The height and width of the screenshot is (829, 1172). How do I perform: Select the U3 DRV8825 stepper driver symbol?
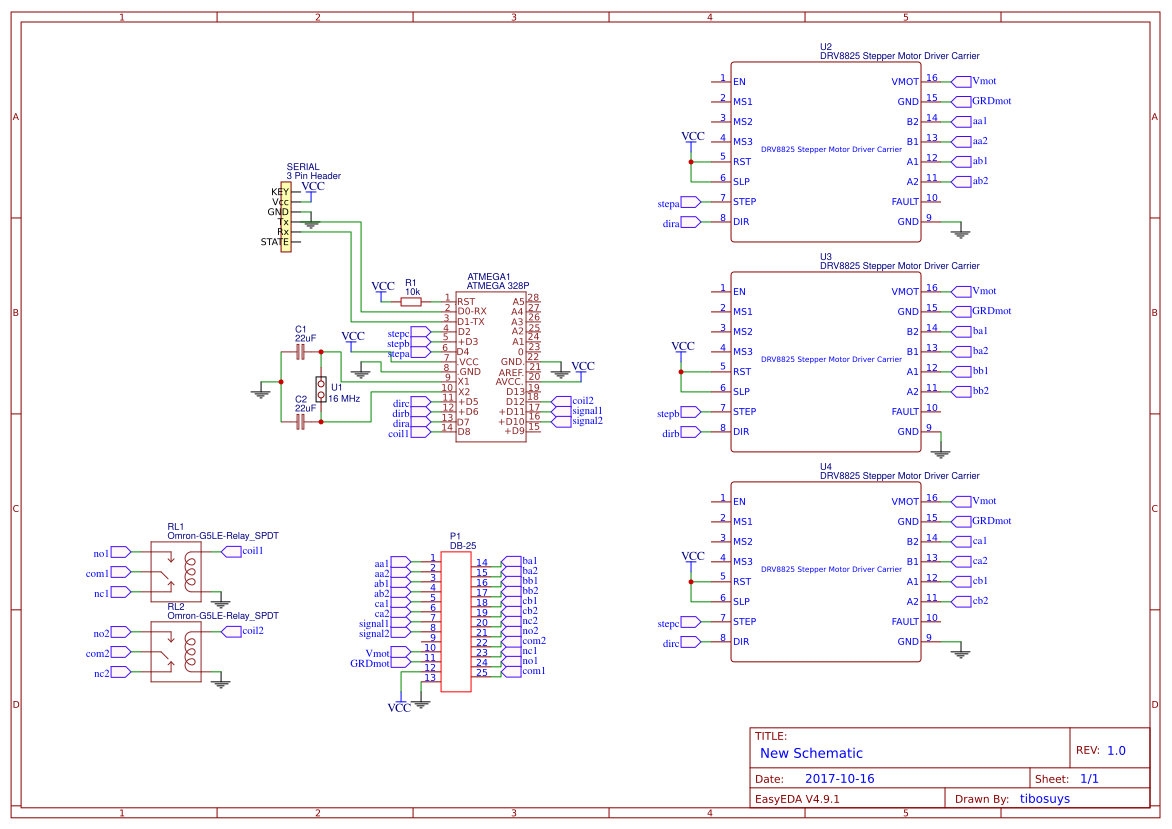click(825, 360)
